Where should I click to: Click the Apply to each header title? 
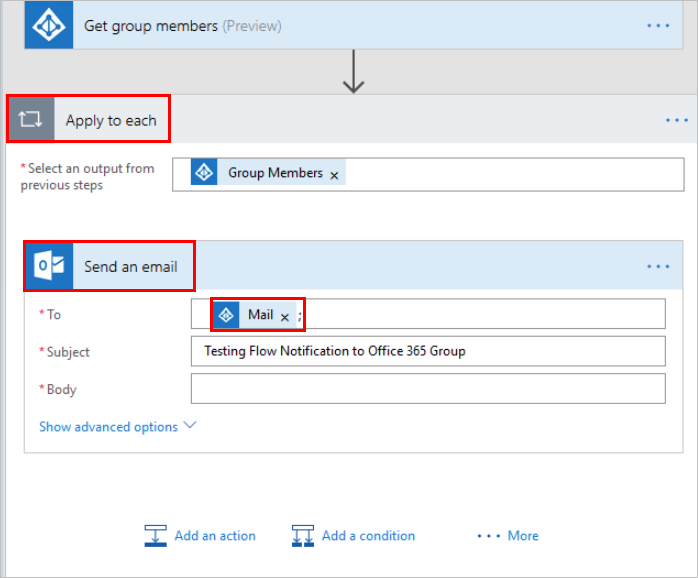[x=111, y=121]
